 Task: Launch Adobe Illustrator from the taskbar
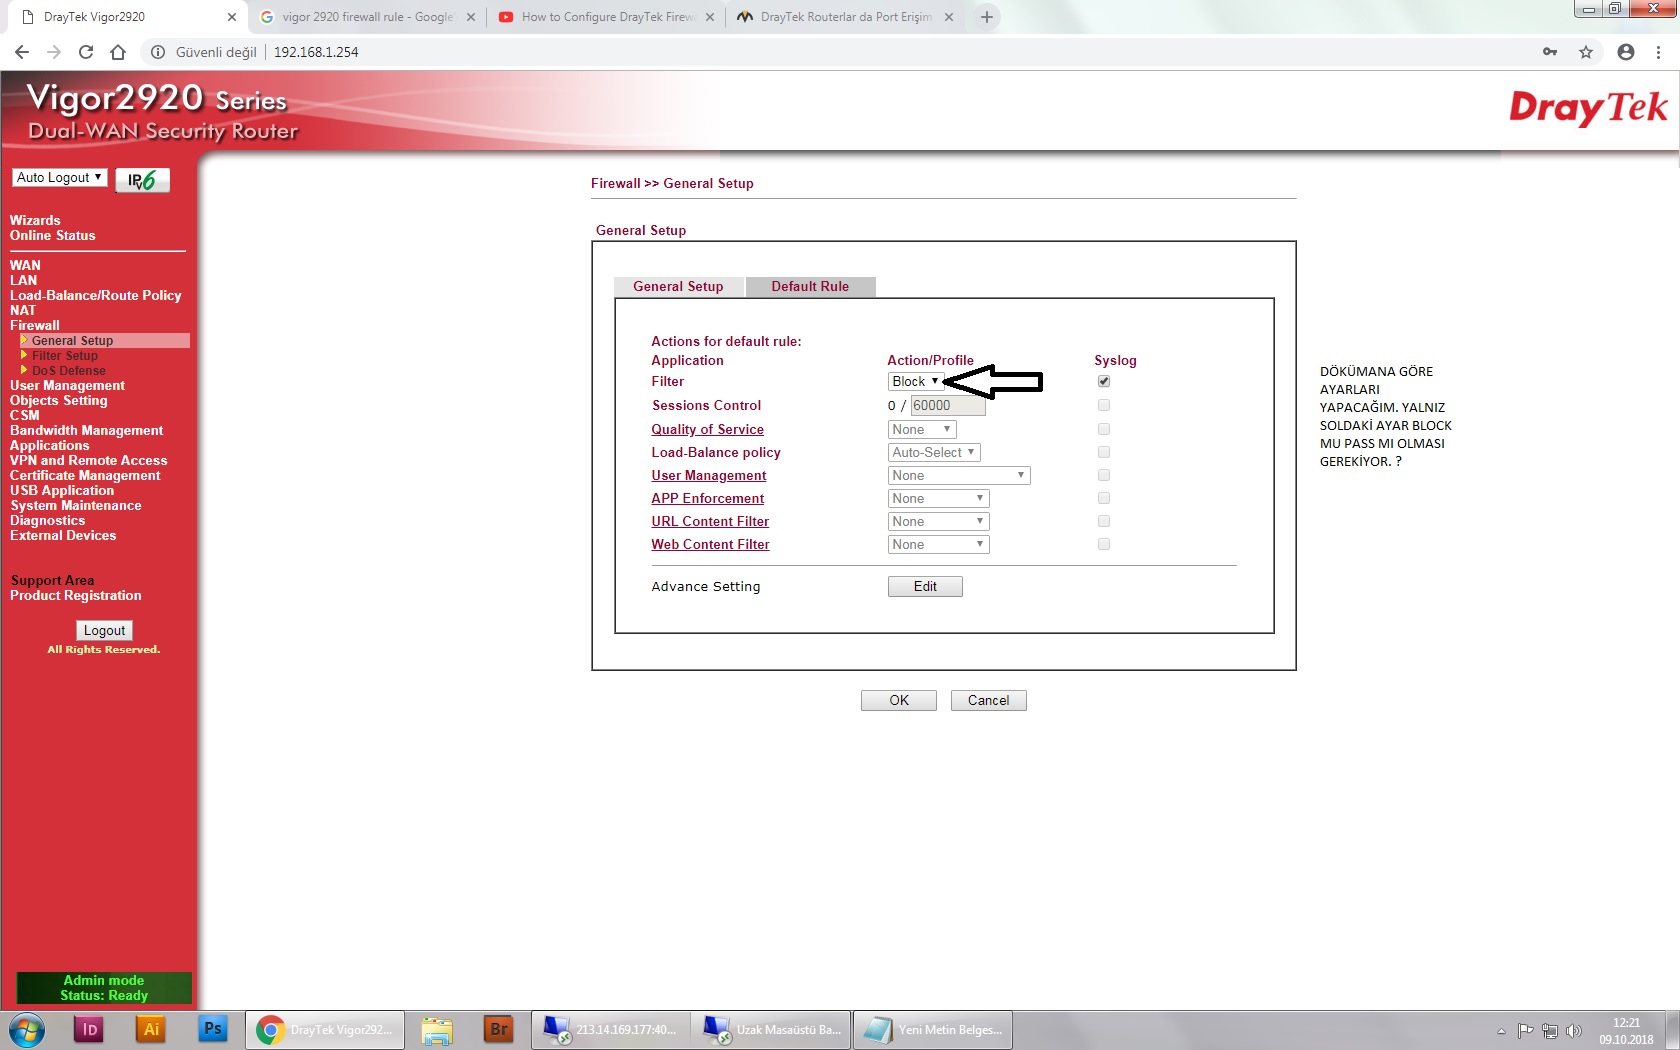[x=151, y=1029]
